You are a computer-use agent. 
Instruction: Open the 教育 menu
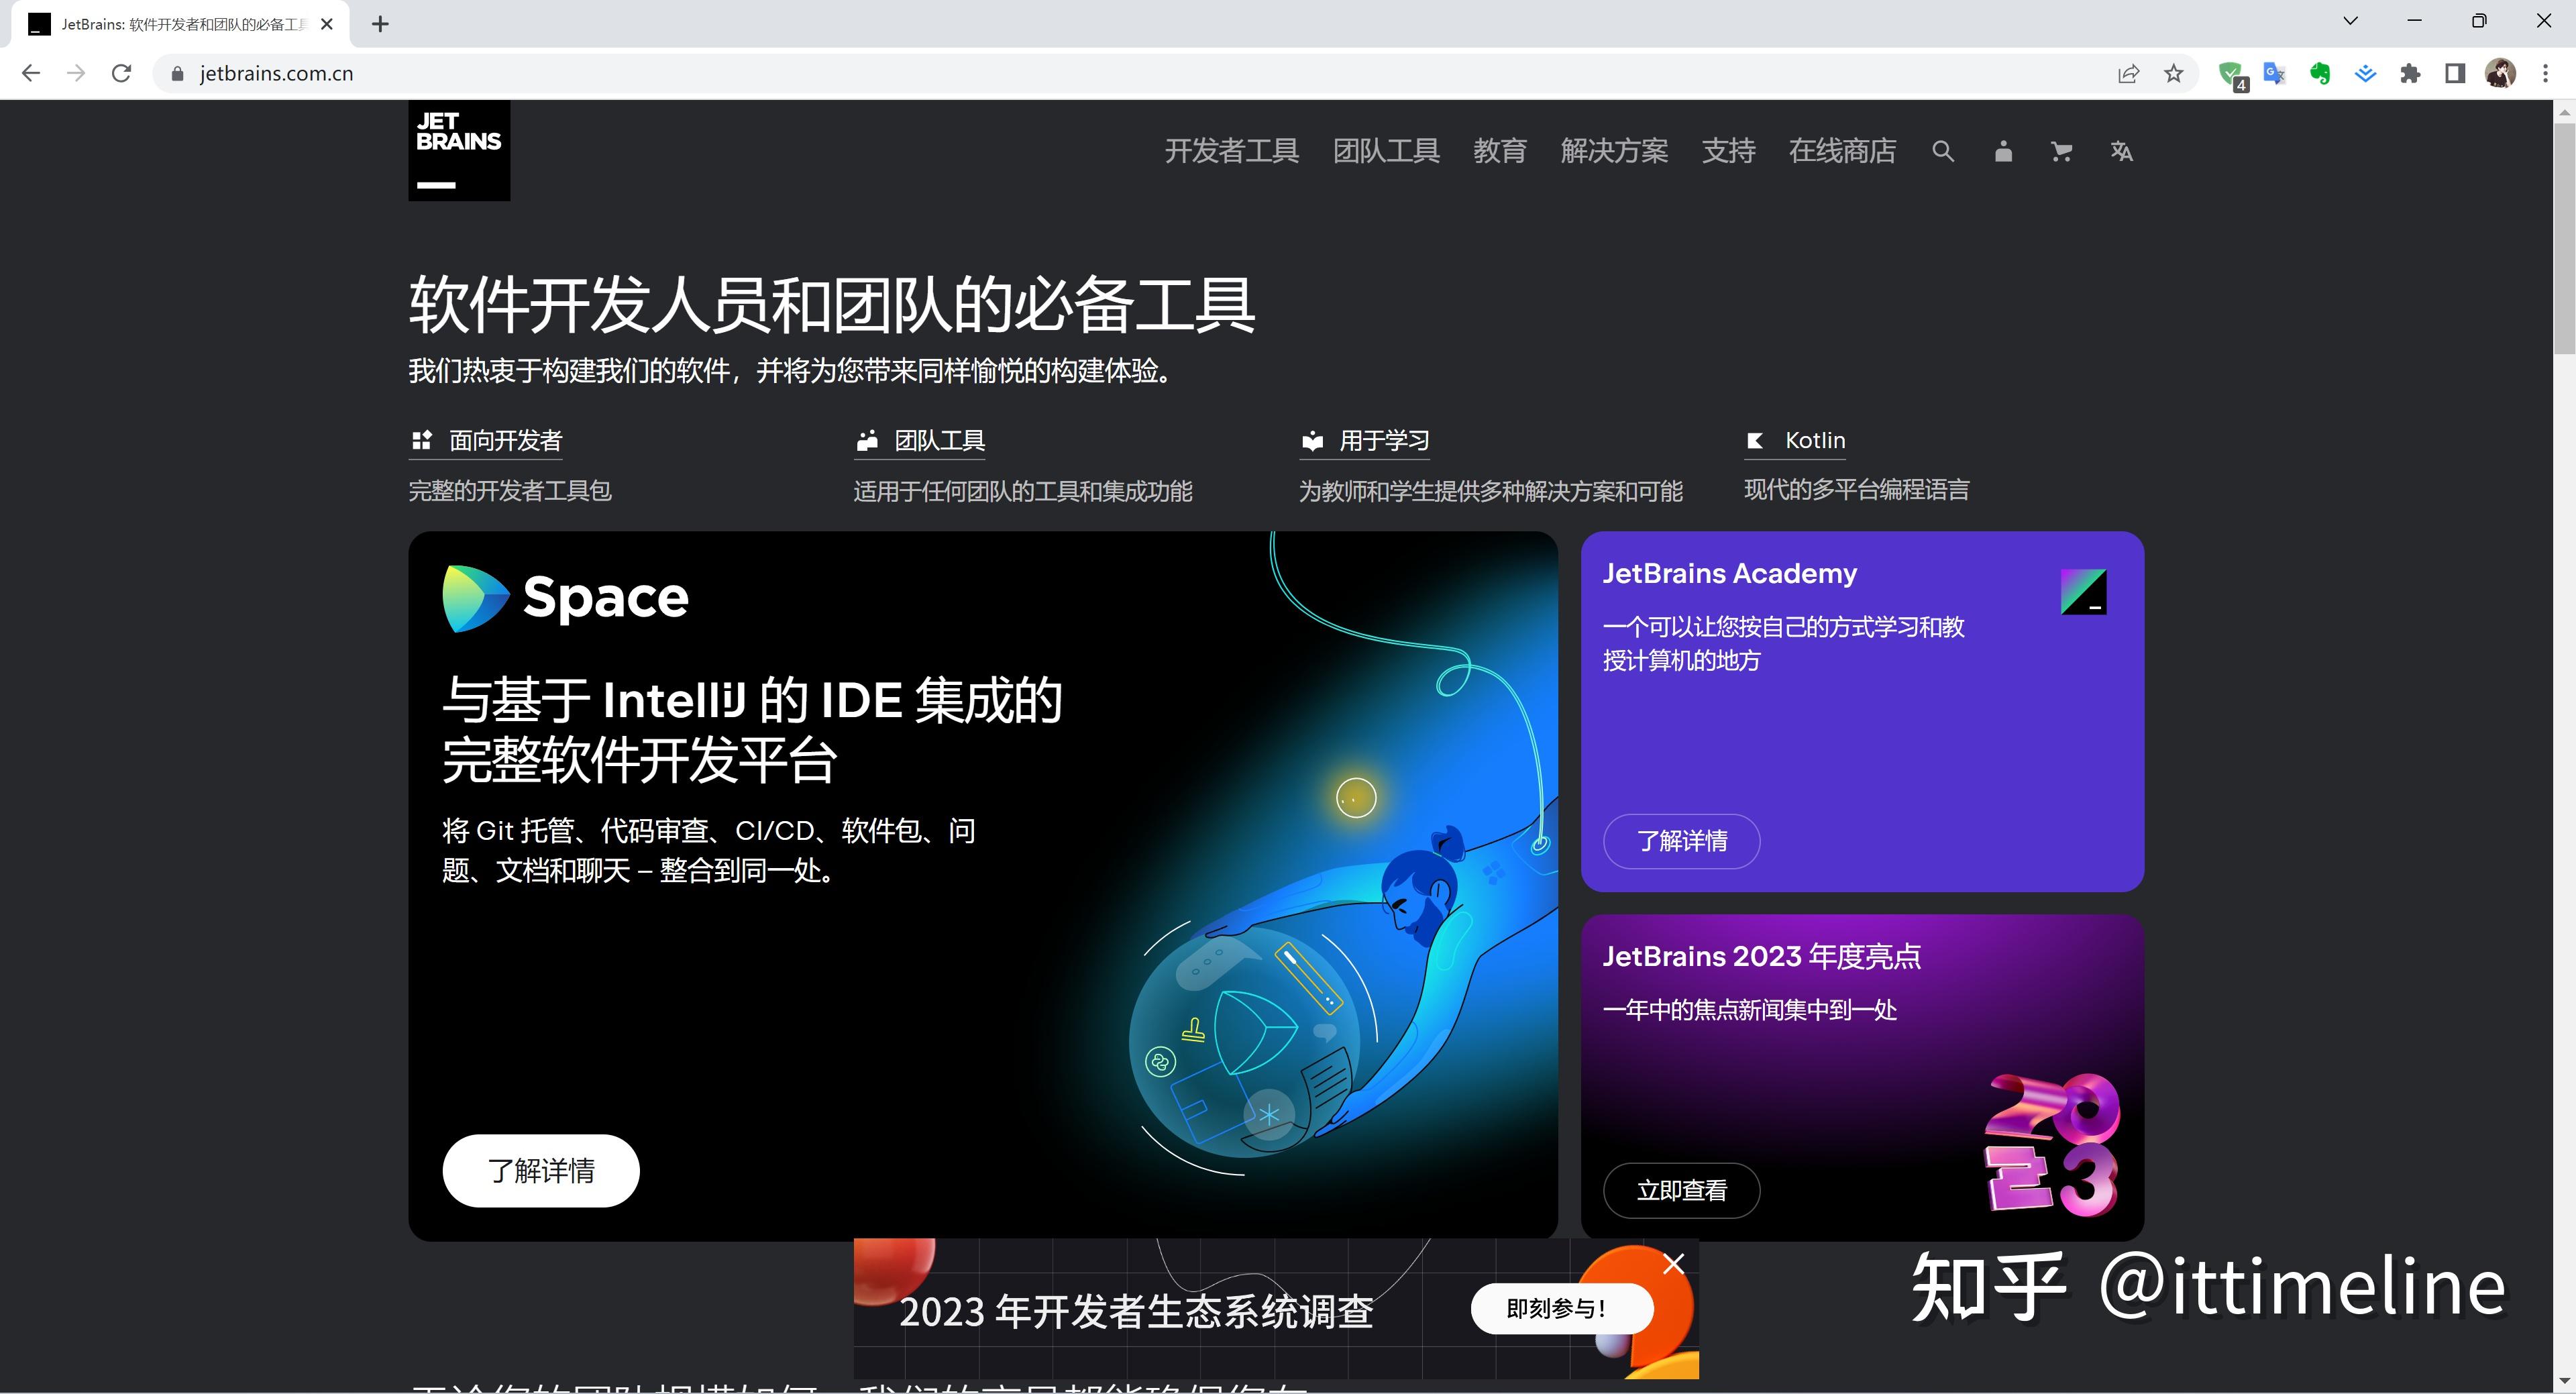coord(1500,151)
